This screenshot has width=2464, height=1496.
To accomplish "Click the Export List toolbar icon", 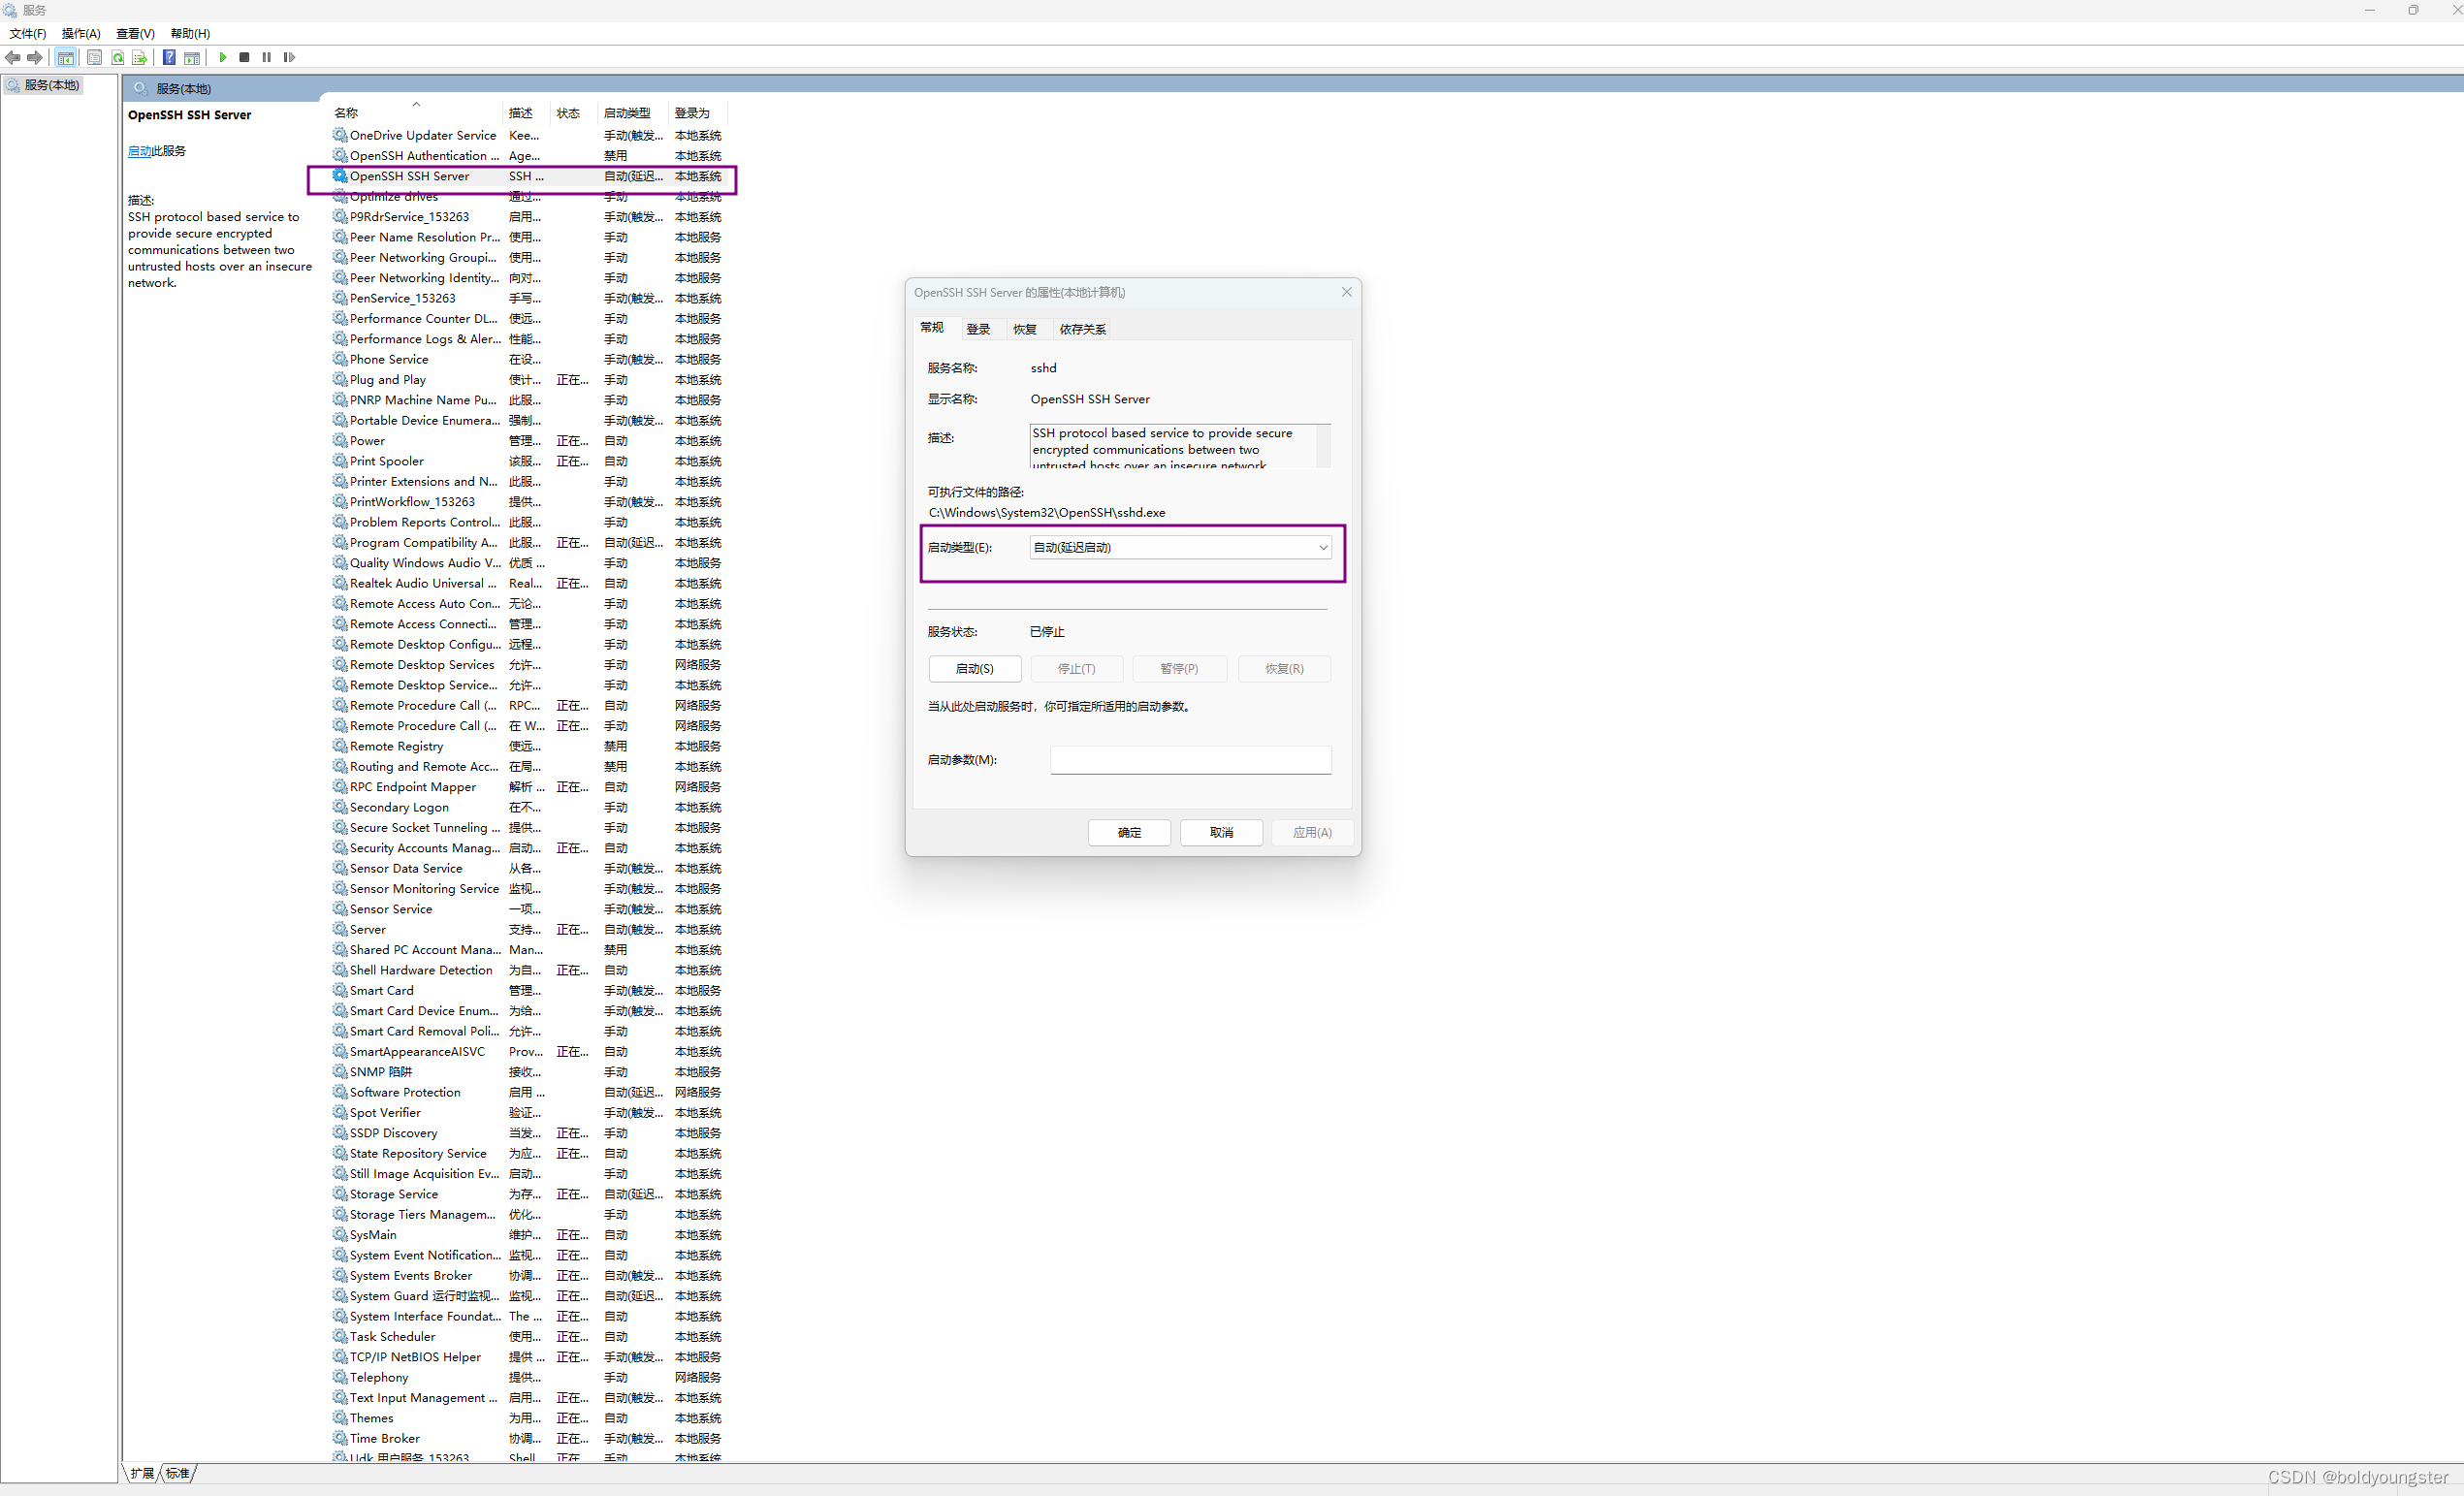I will [x=139, y=58].
